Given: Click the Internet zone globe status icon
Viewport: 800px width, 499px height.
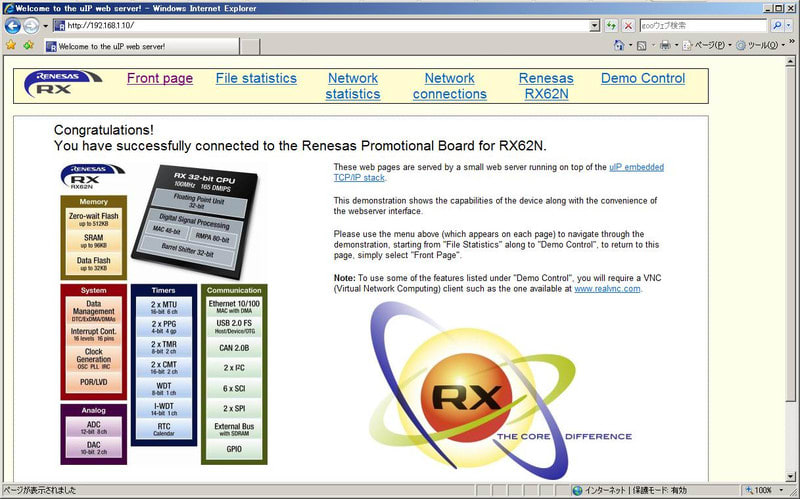Looking at the screenshot, I should (577, 490).
